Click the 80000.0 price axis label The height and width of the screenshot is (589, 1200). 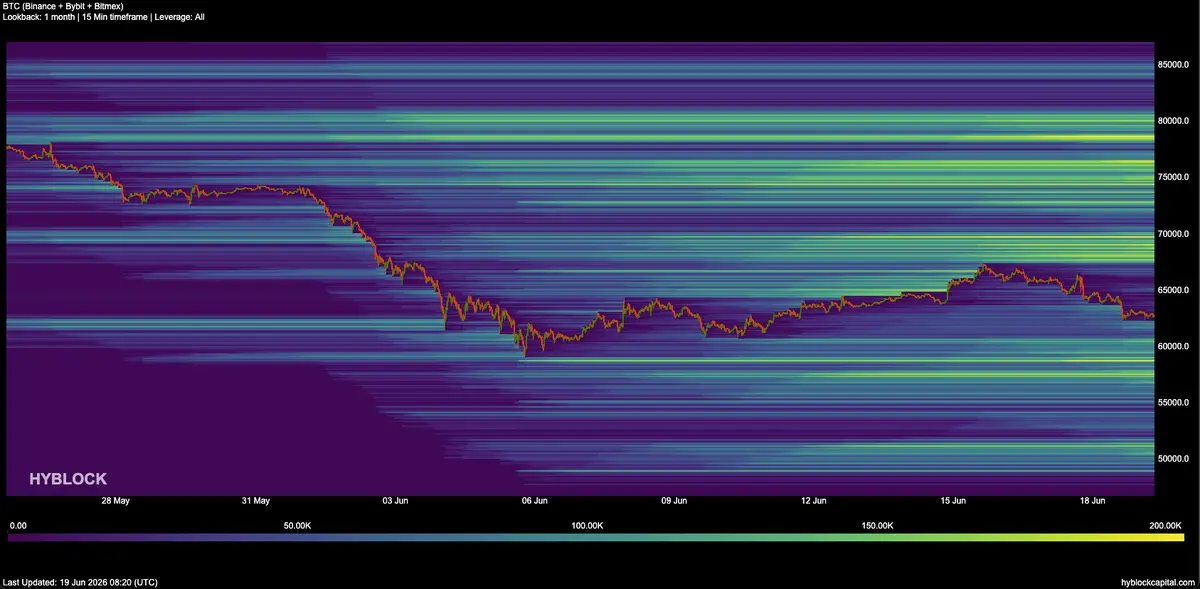tap(1175, 120)
